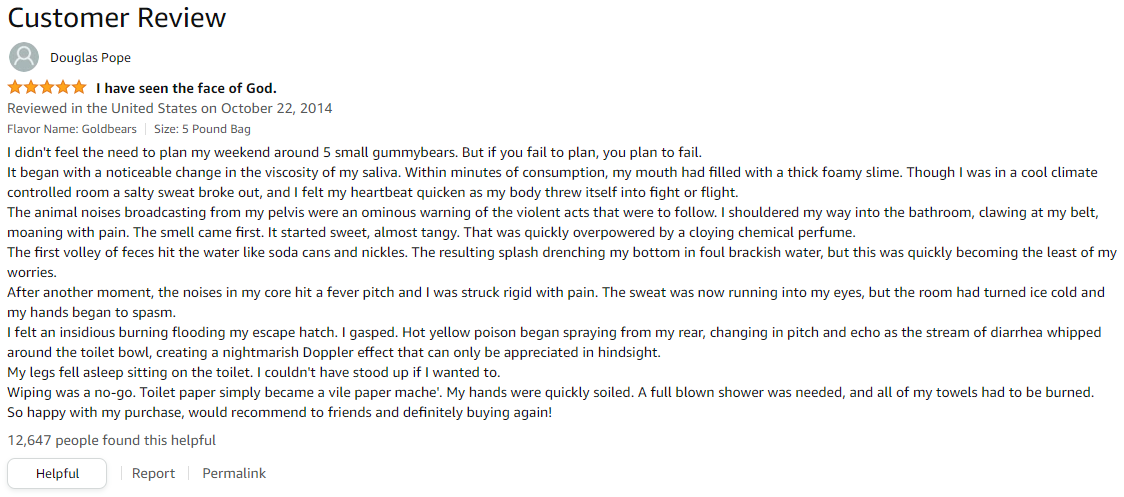Viewport: 1124px width, 497px height.
Task: Click the fifth orange rating star
Action: pos(78,88)
